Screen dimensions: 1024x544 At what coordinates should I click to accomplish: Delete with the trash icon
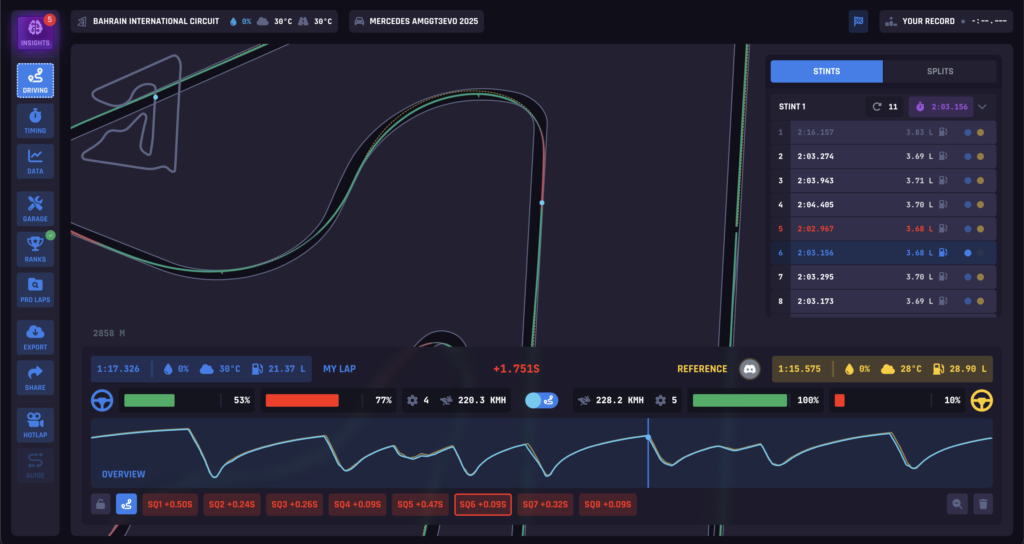(983, 505)
